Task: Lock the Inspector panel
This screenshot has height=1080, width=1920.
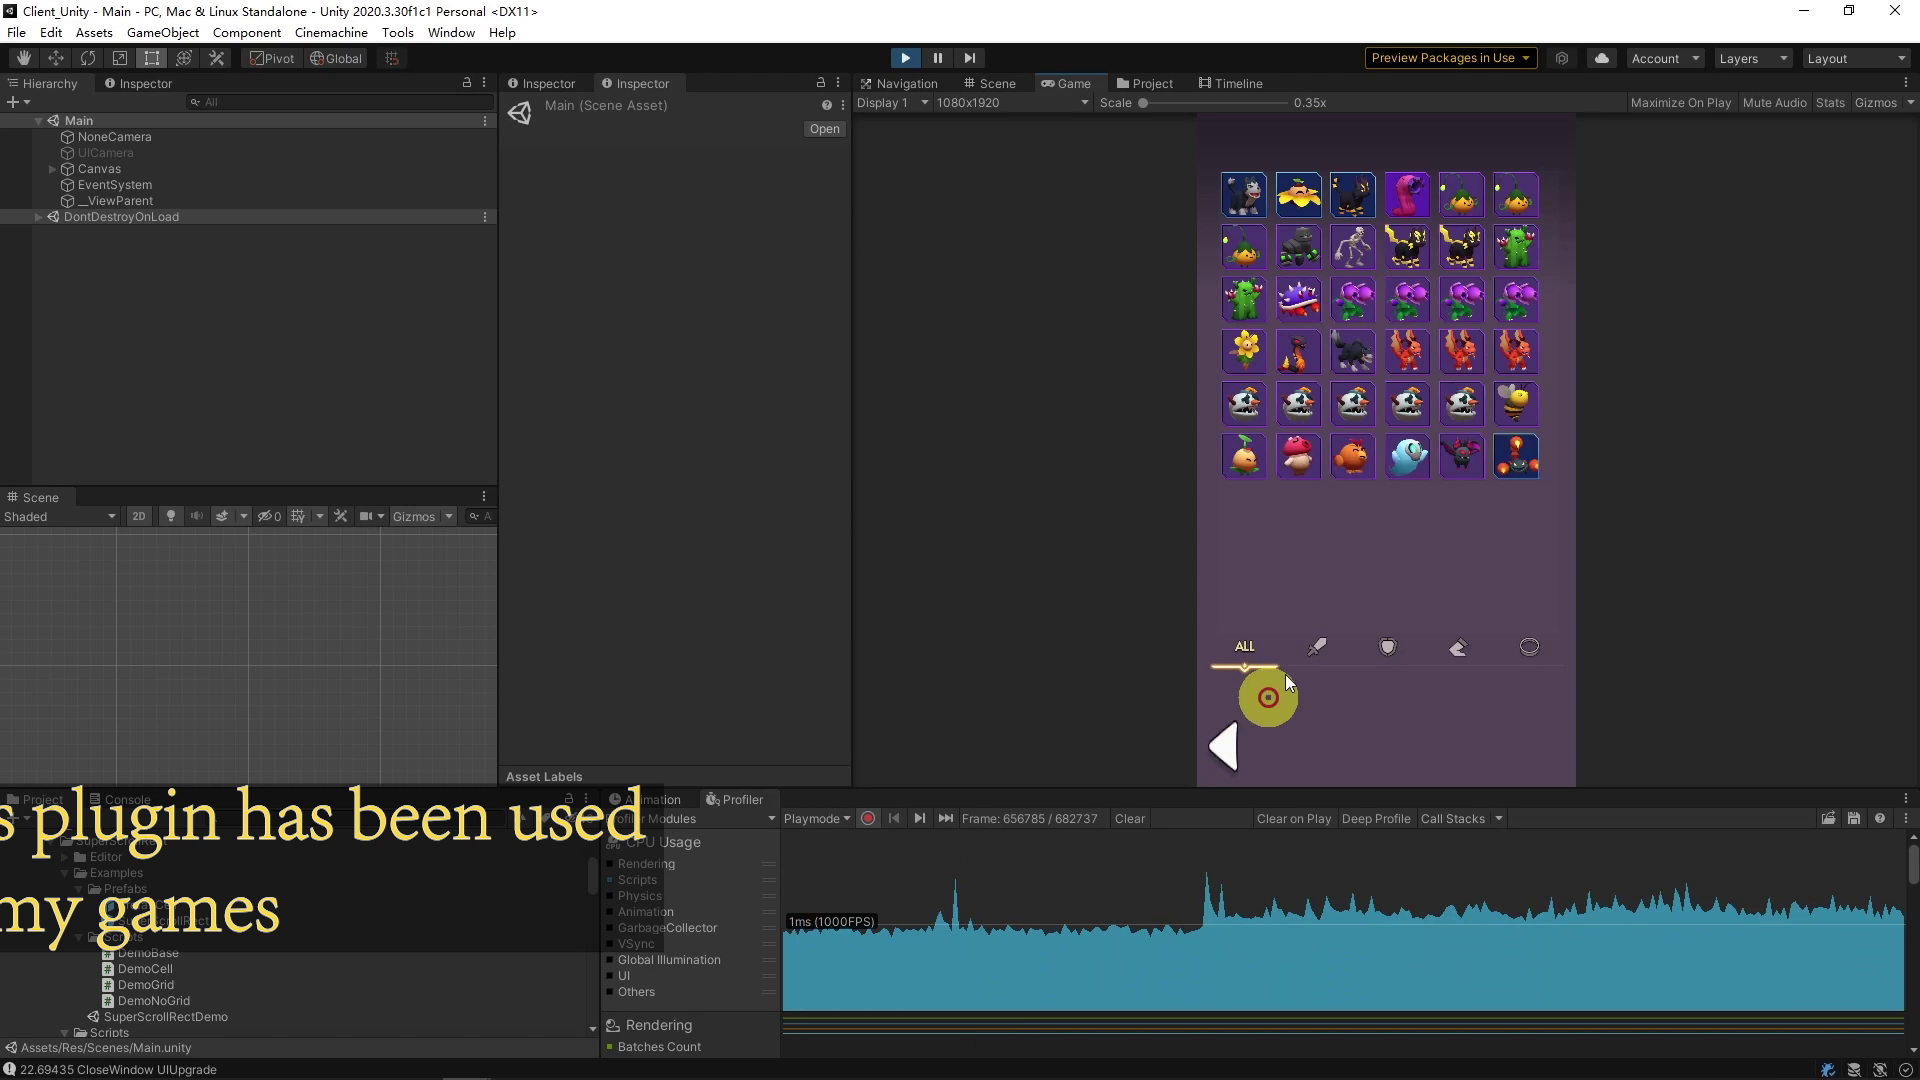Action: click(x=820, y=83)
